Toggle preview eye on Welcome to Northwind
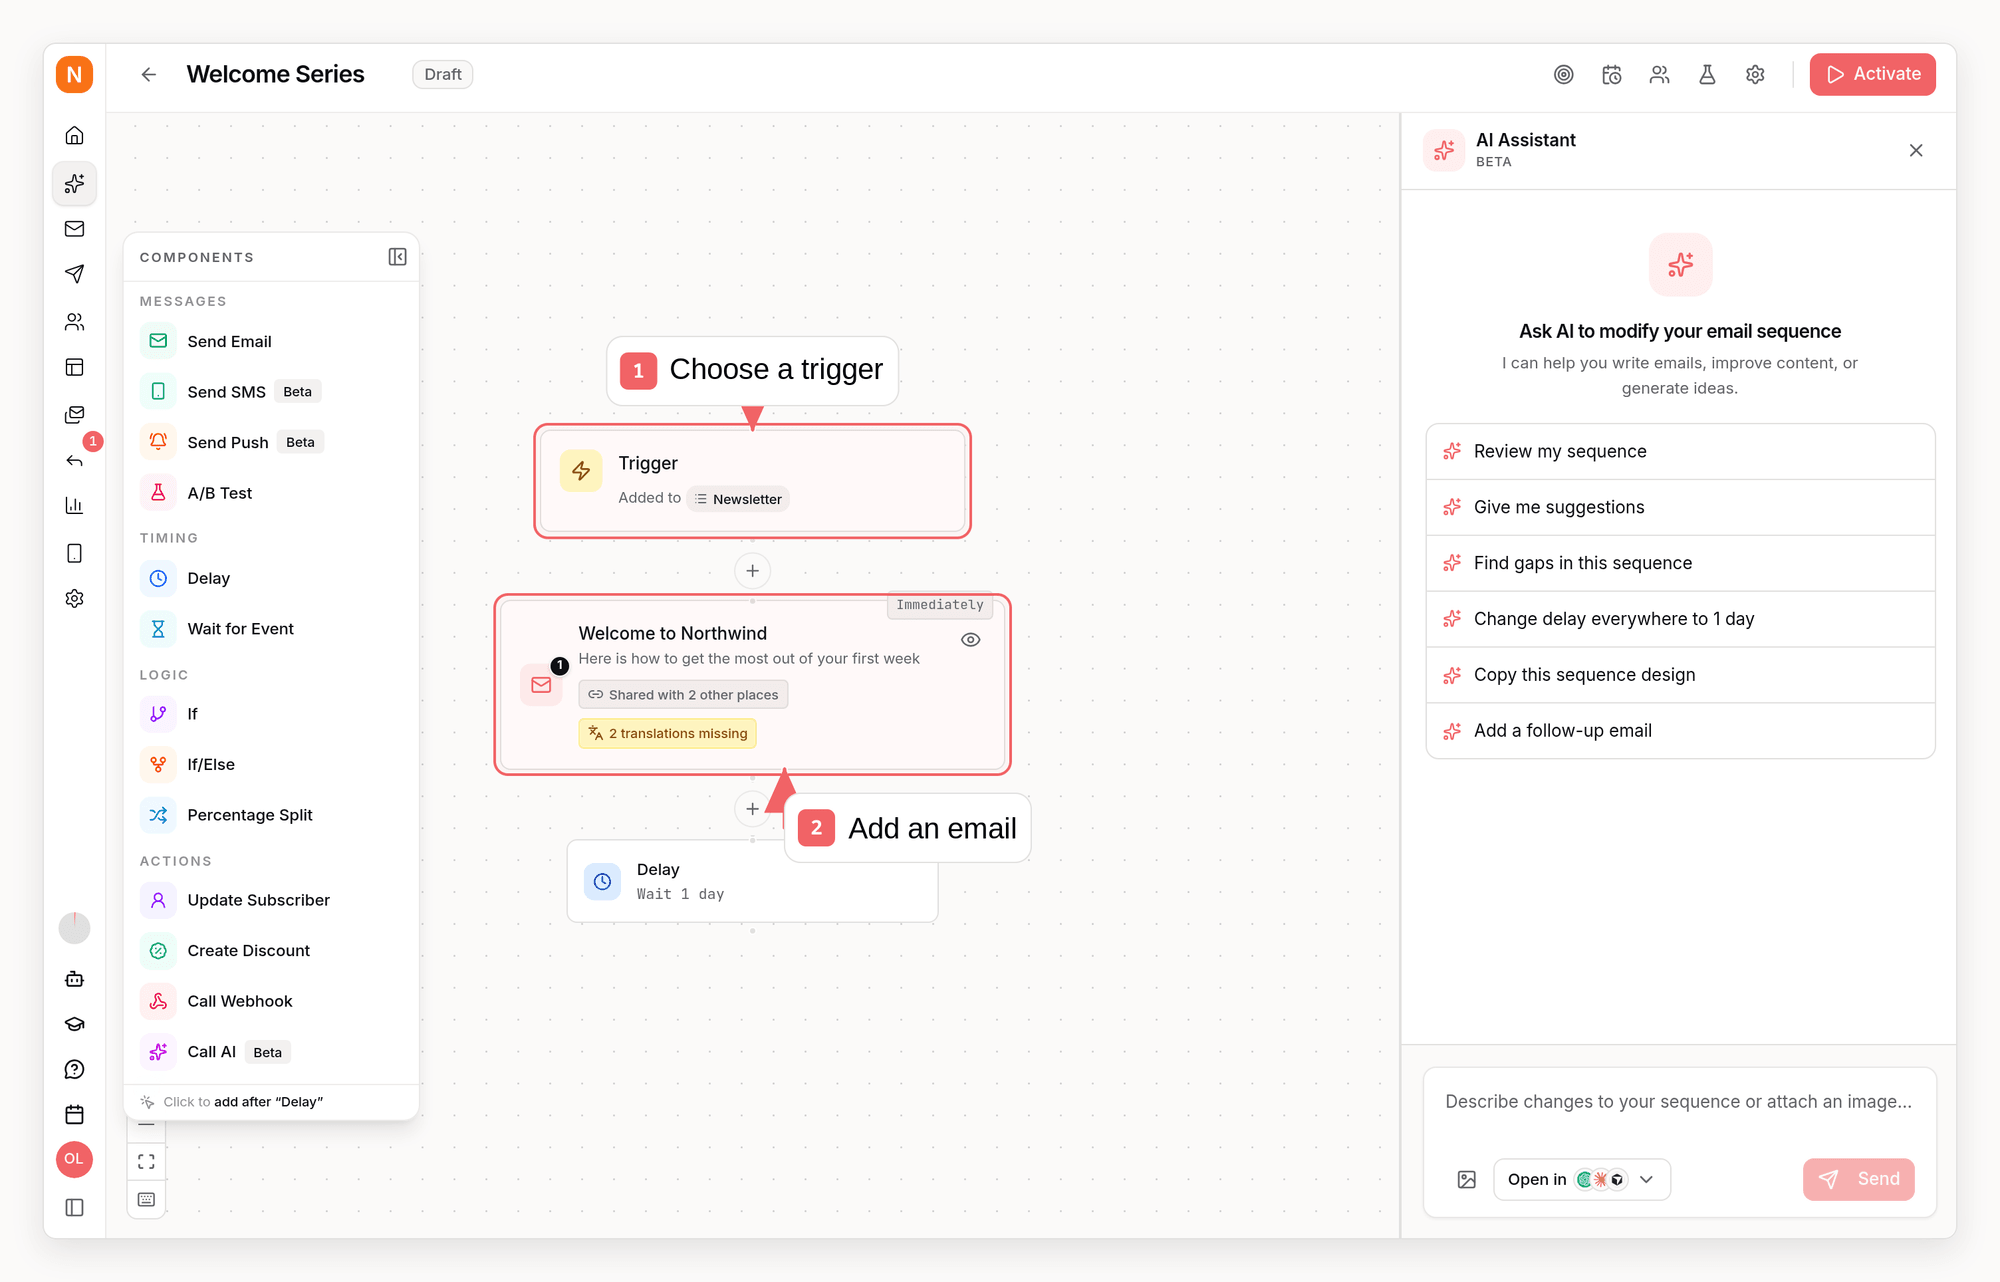 tap(971, 640)
